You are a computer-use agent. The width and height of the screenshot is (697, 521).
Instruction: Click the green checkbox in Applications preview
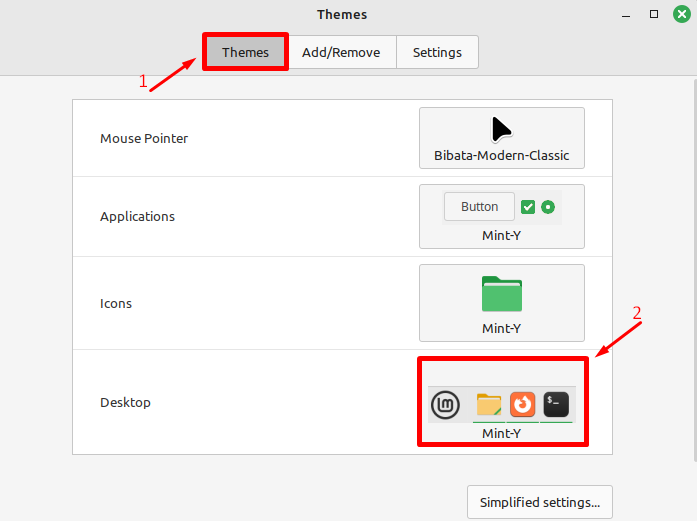pyautogui.click(x=528, y=207)
